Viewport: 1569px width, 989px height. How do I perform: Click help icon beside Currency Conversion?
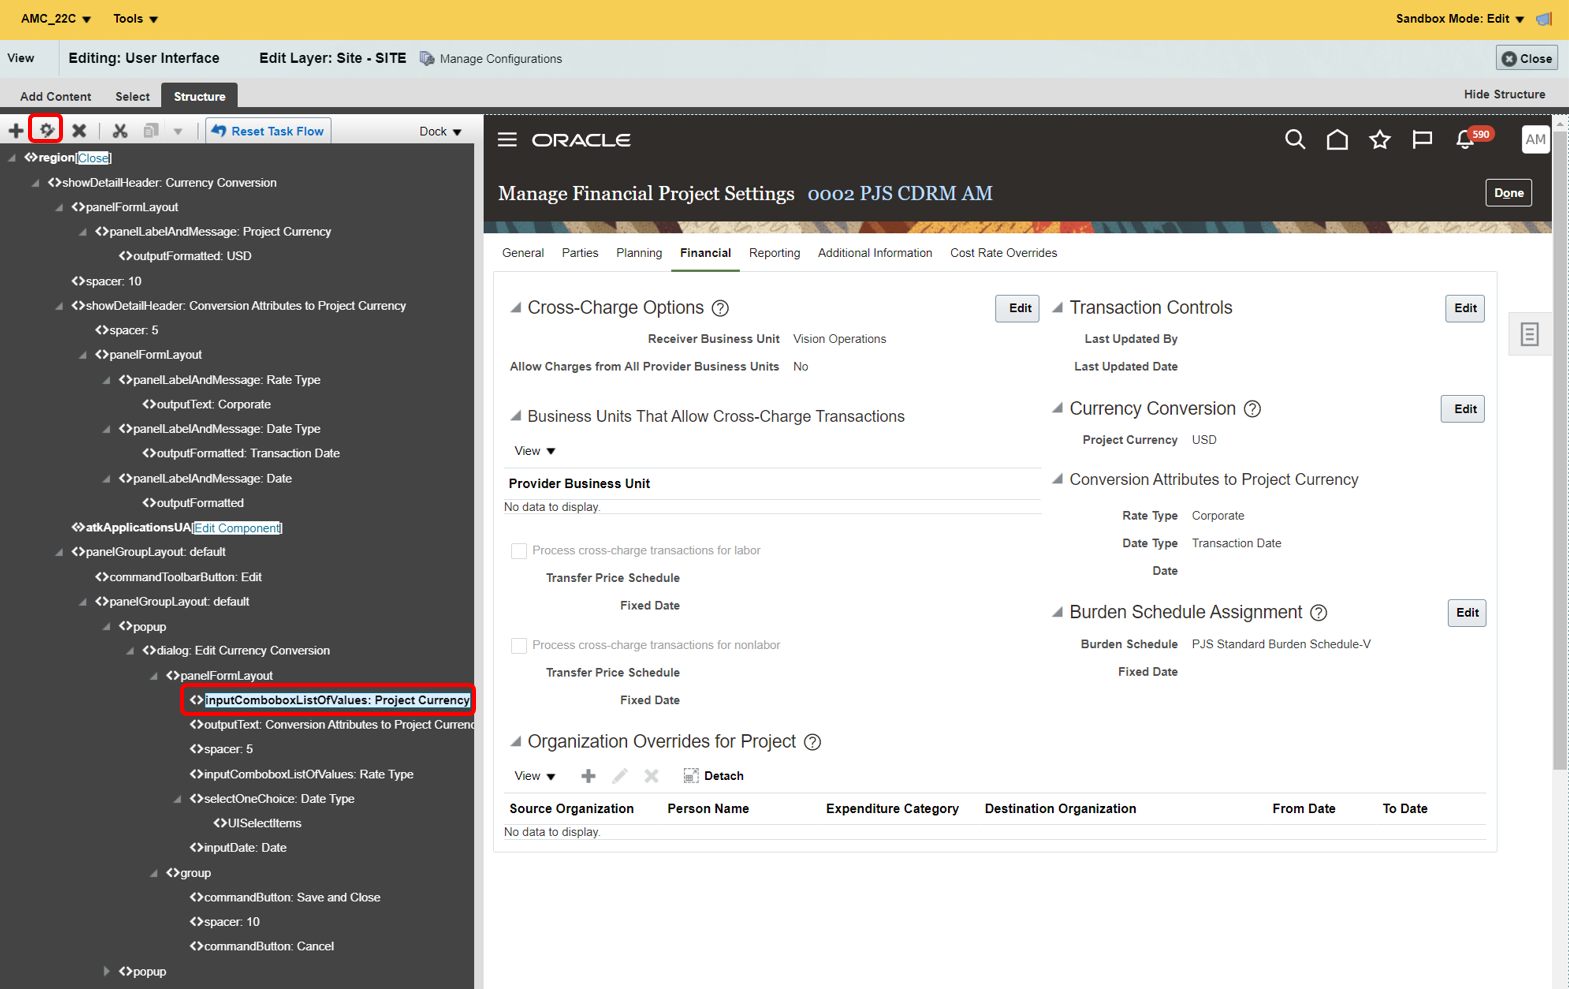tap(1252, 409)
